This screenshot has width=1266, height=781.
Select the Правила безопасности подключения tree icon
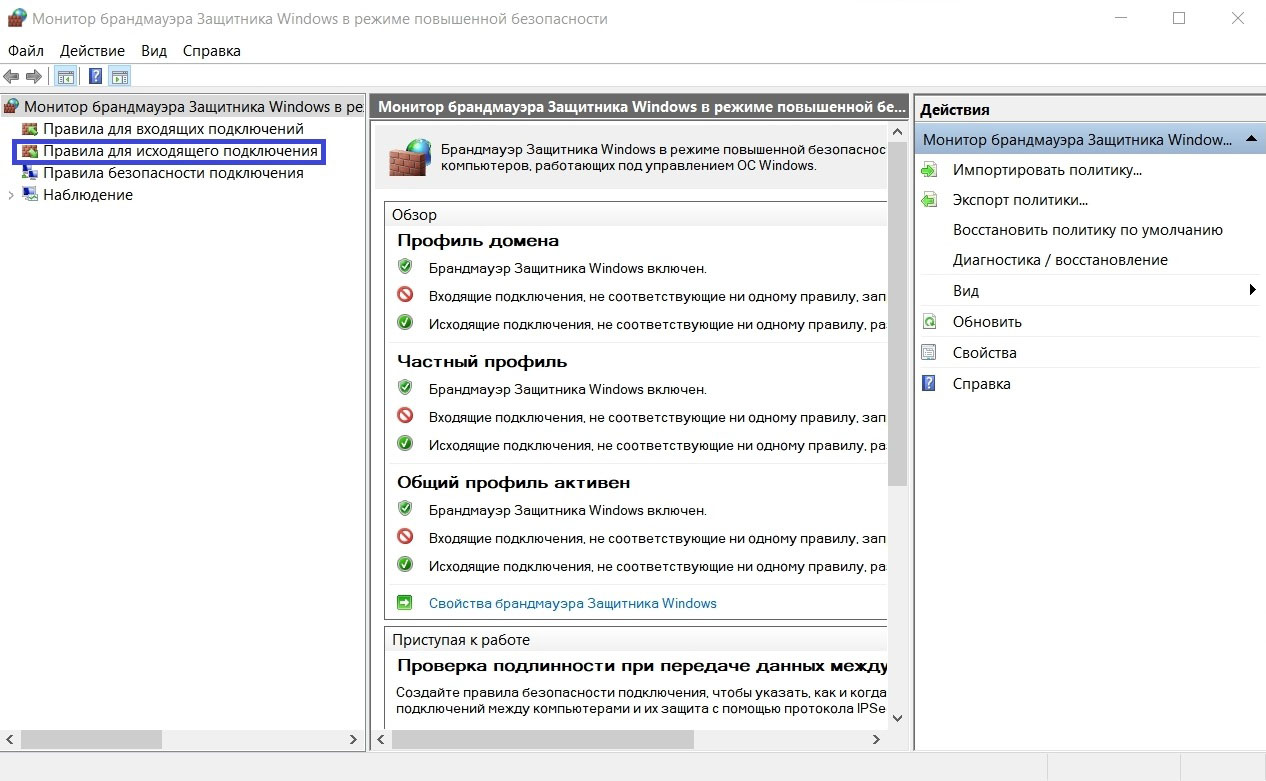pos(30,173)
